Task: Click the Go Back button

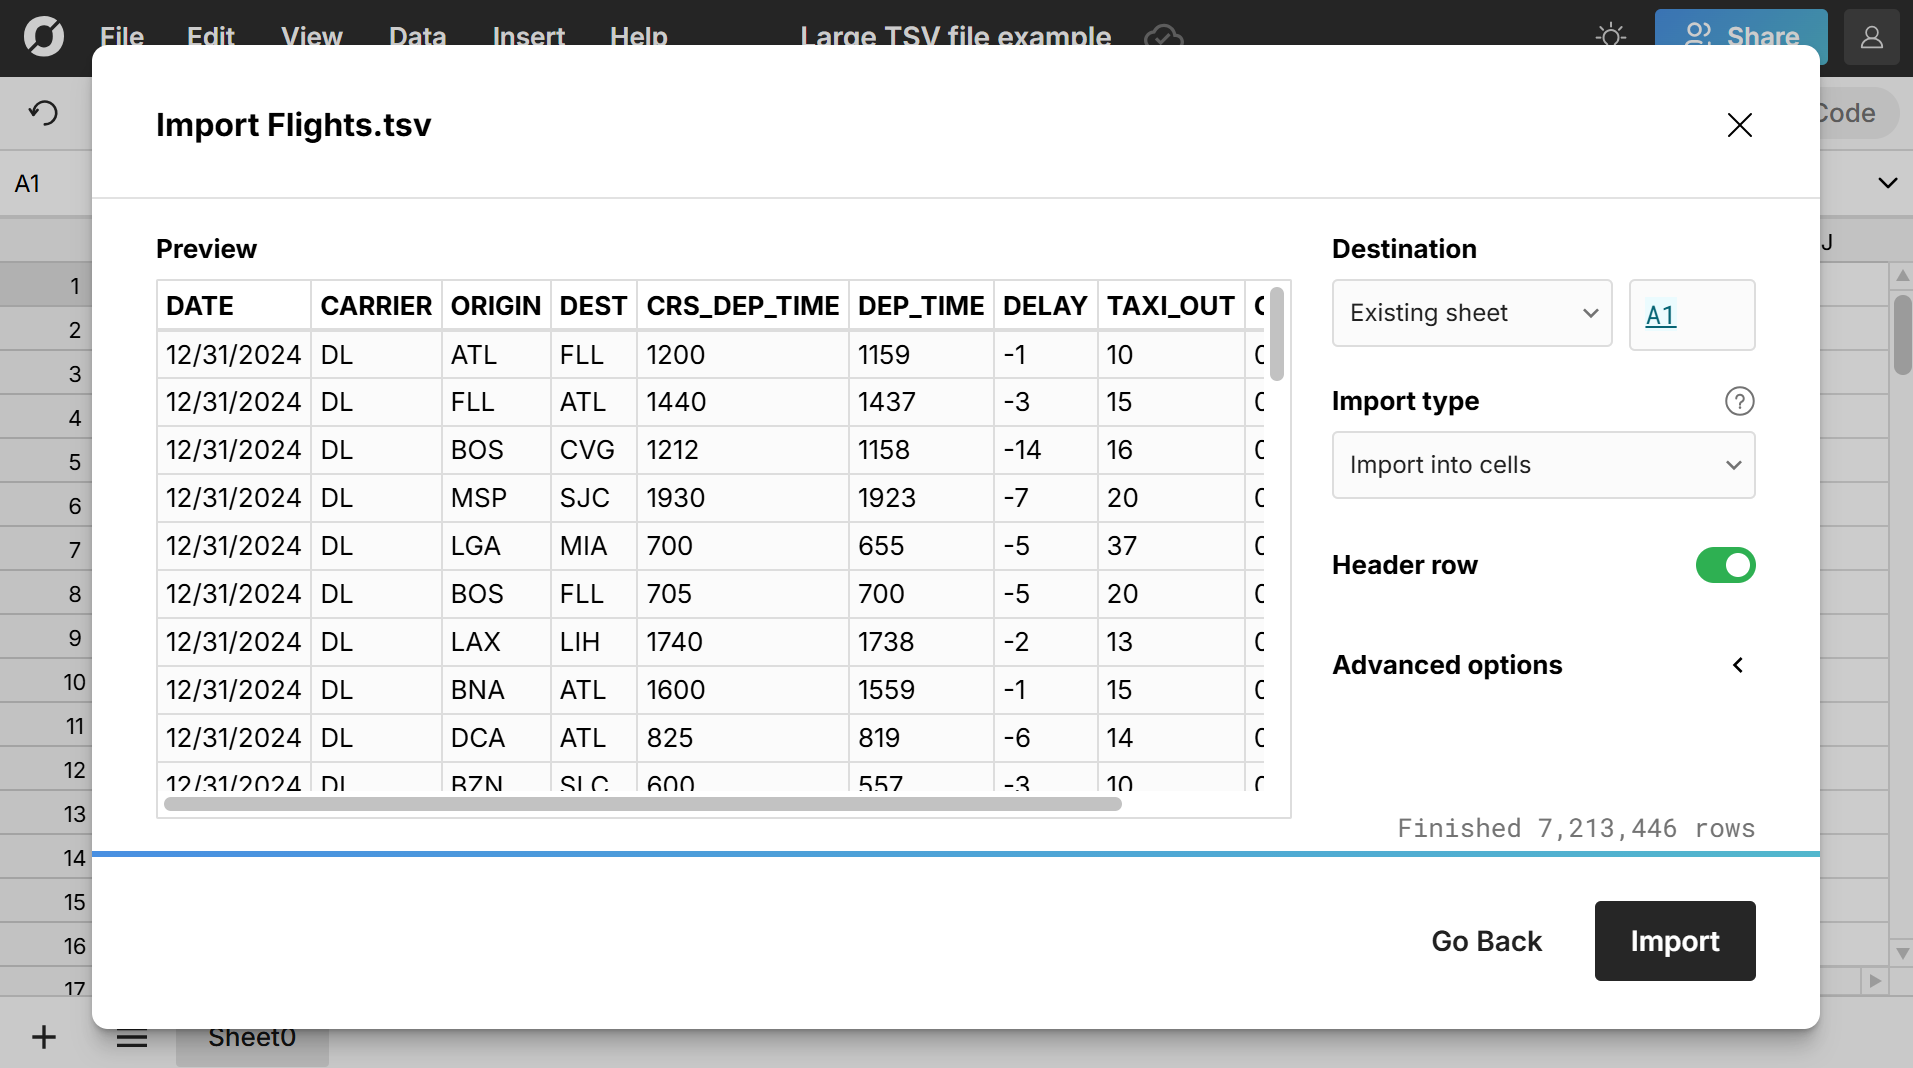Action: tap(1486, 940)
